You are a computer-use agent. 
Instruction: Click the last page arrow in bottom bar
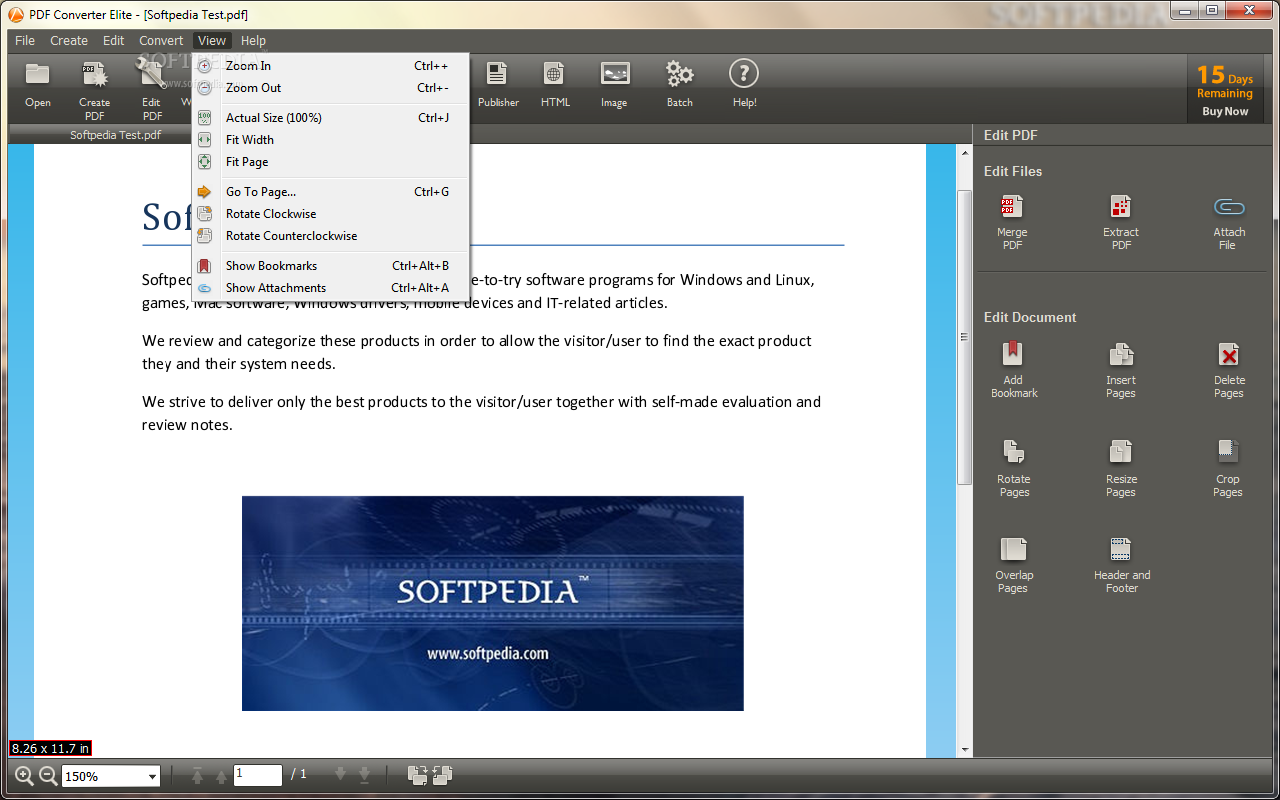point(364,775)
